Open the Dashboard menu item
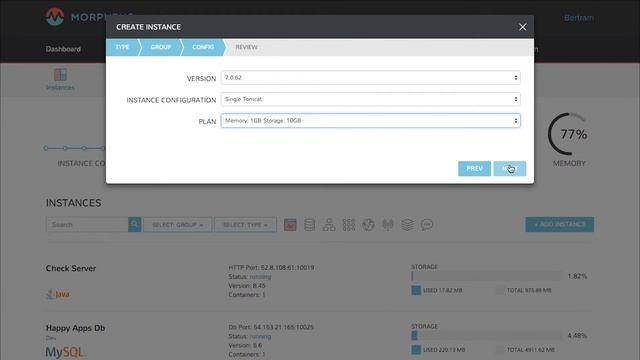Image resolution: width=640 pixels, height=360 pixels. pos(63,49)
